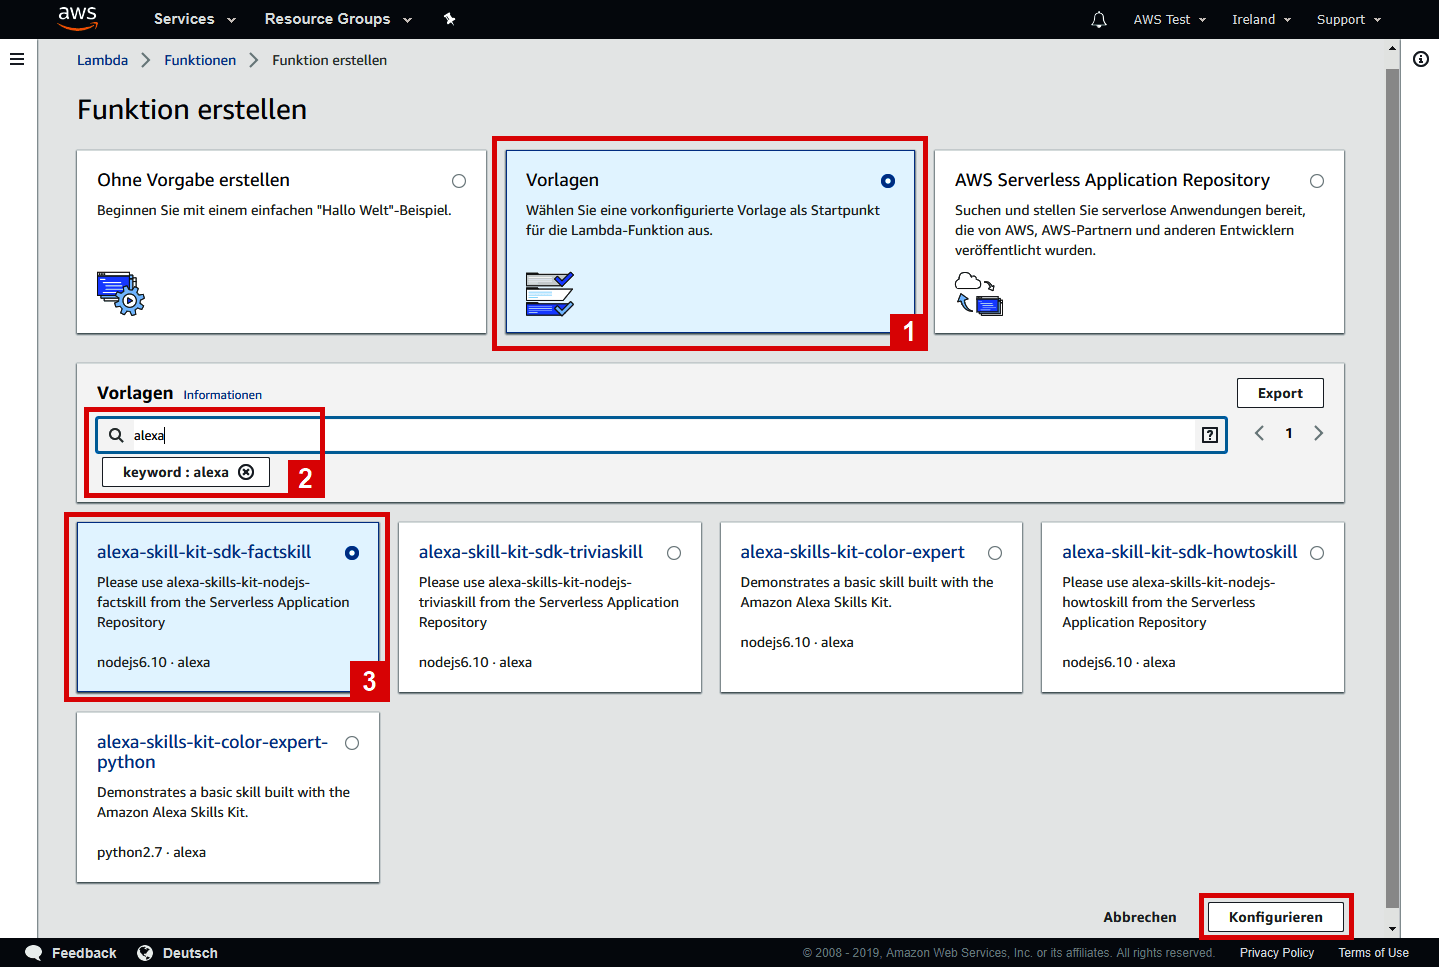Remove the keyword alexa filter tag
The image size is (1439, 967).
tap(246, 471)
